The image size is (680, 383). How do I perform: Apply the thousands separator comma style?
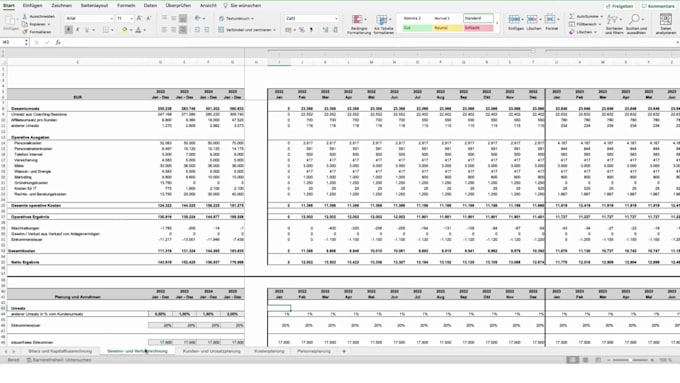[311, 30]
